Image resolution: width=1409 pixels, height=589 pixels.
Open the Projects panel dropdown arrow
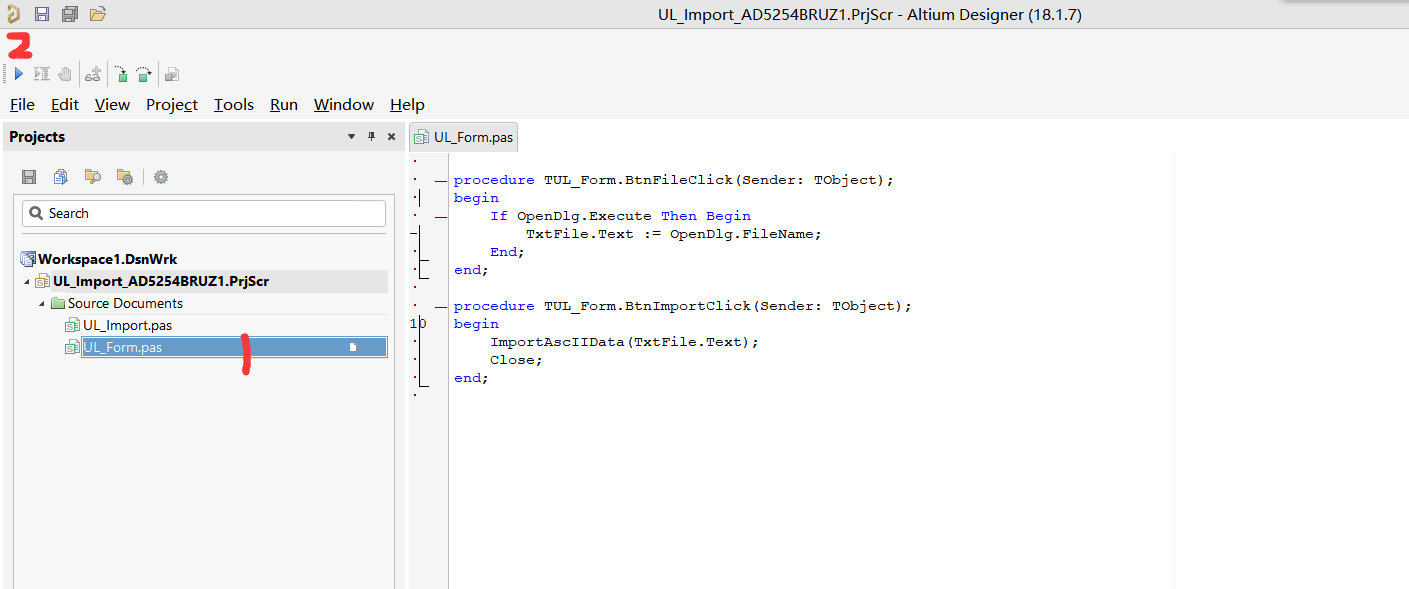(x=351, y=136)
